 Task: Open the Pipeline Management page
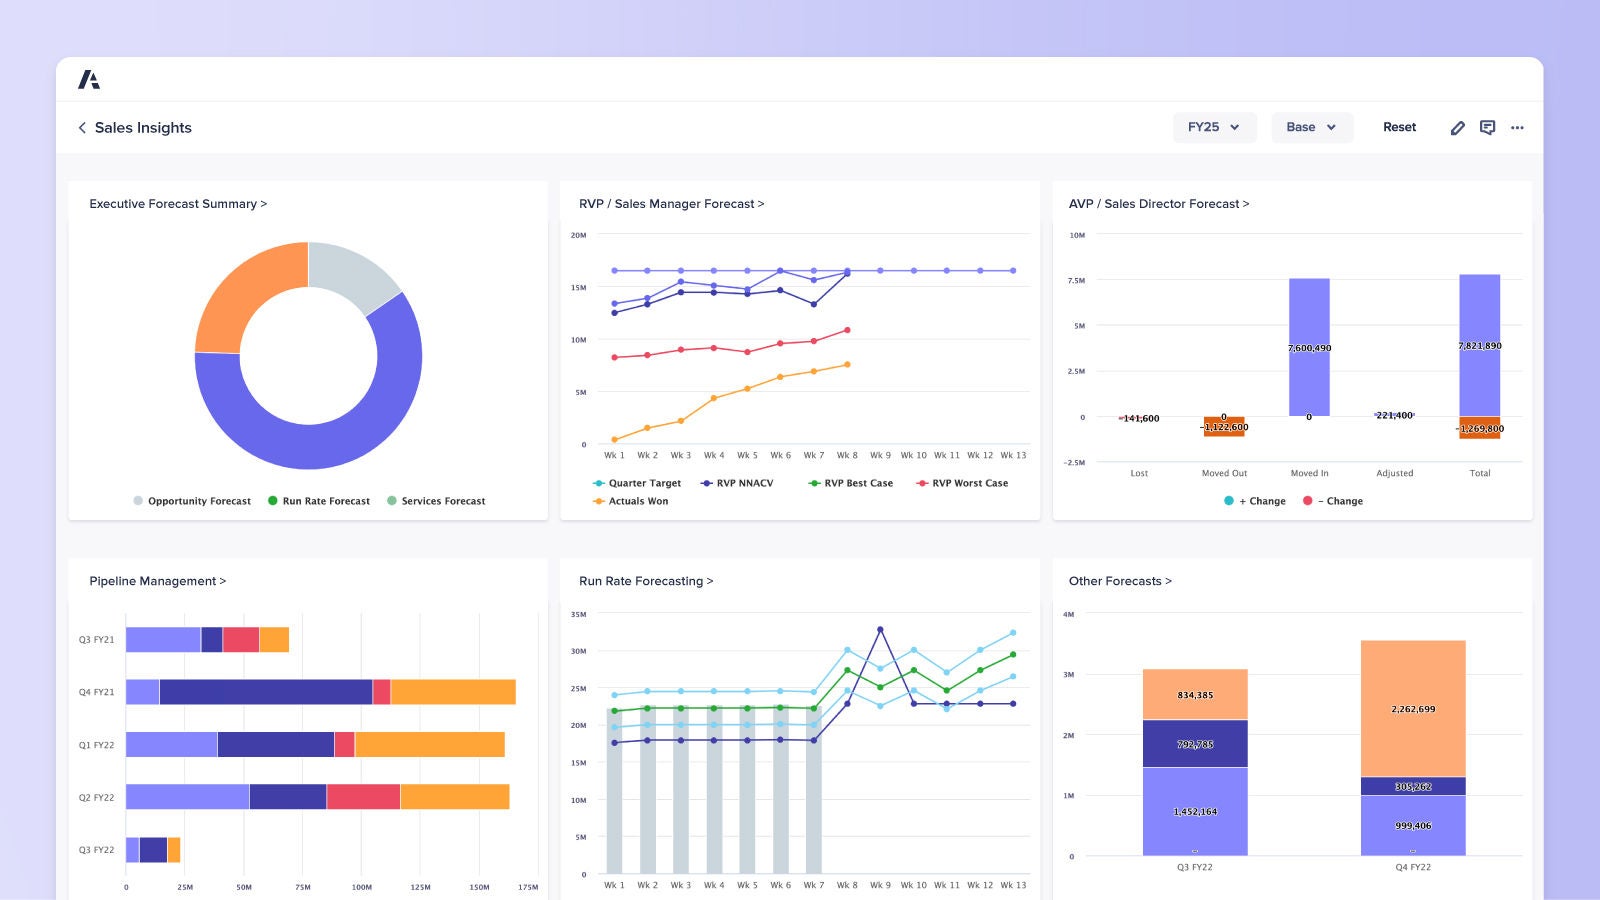coord(157,581)
